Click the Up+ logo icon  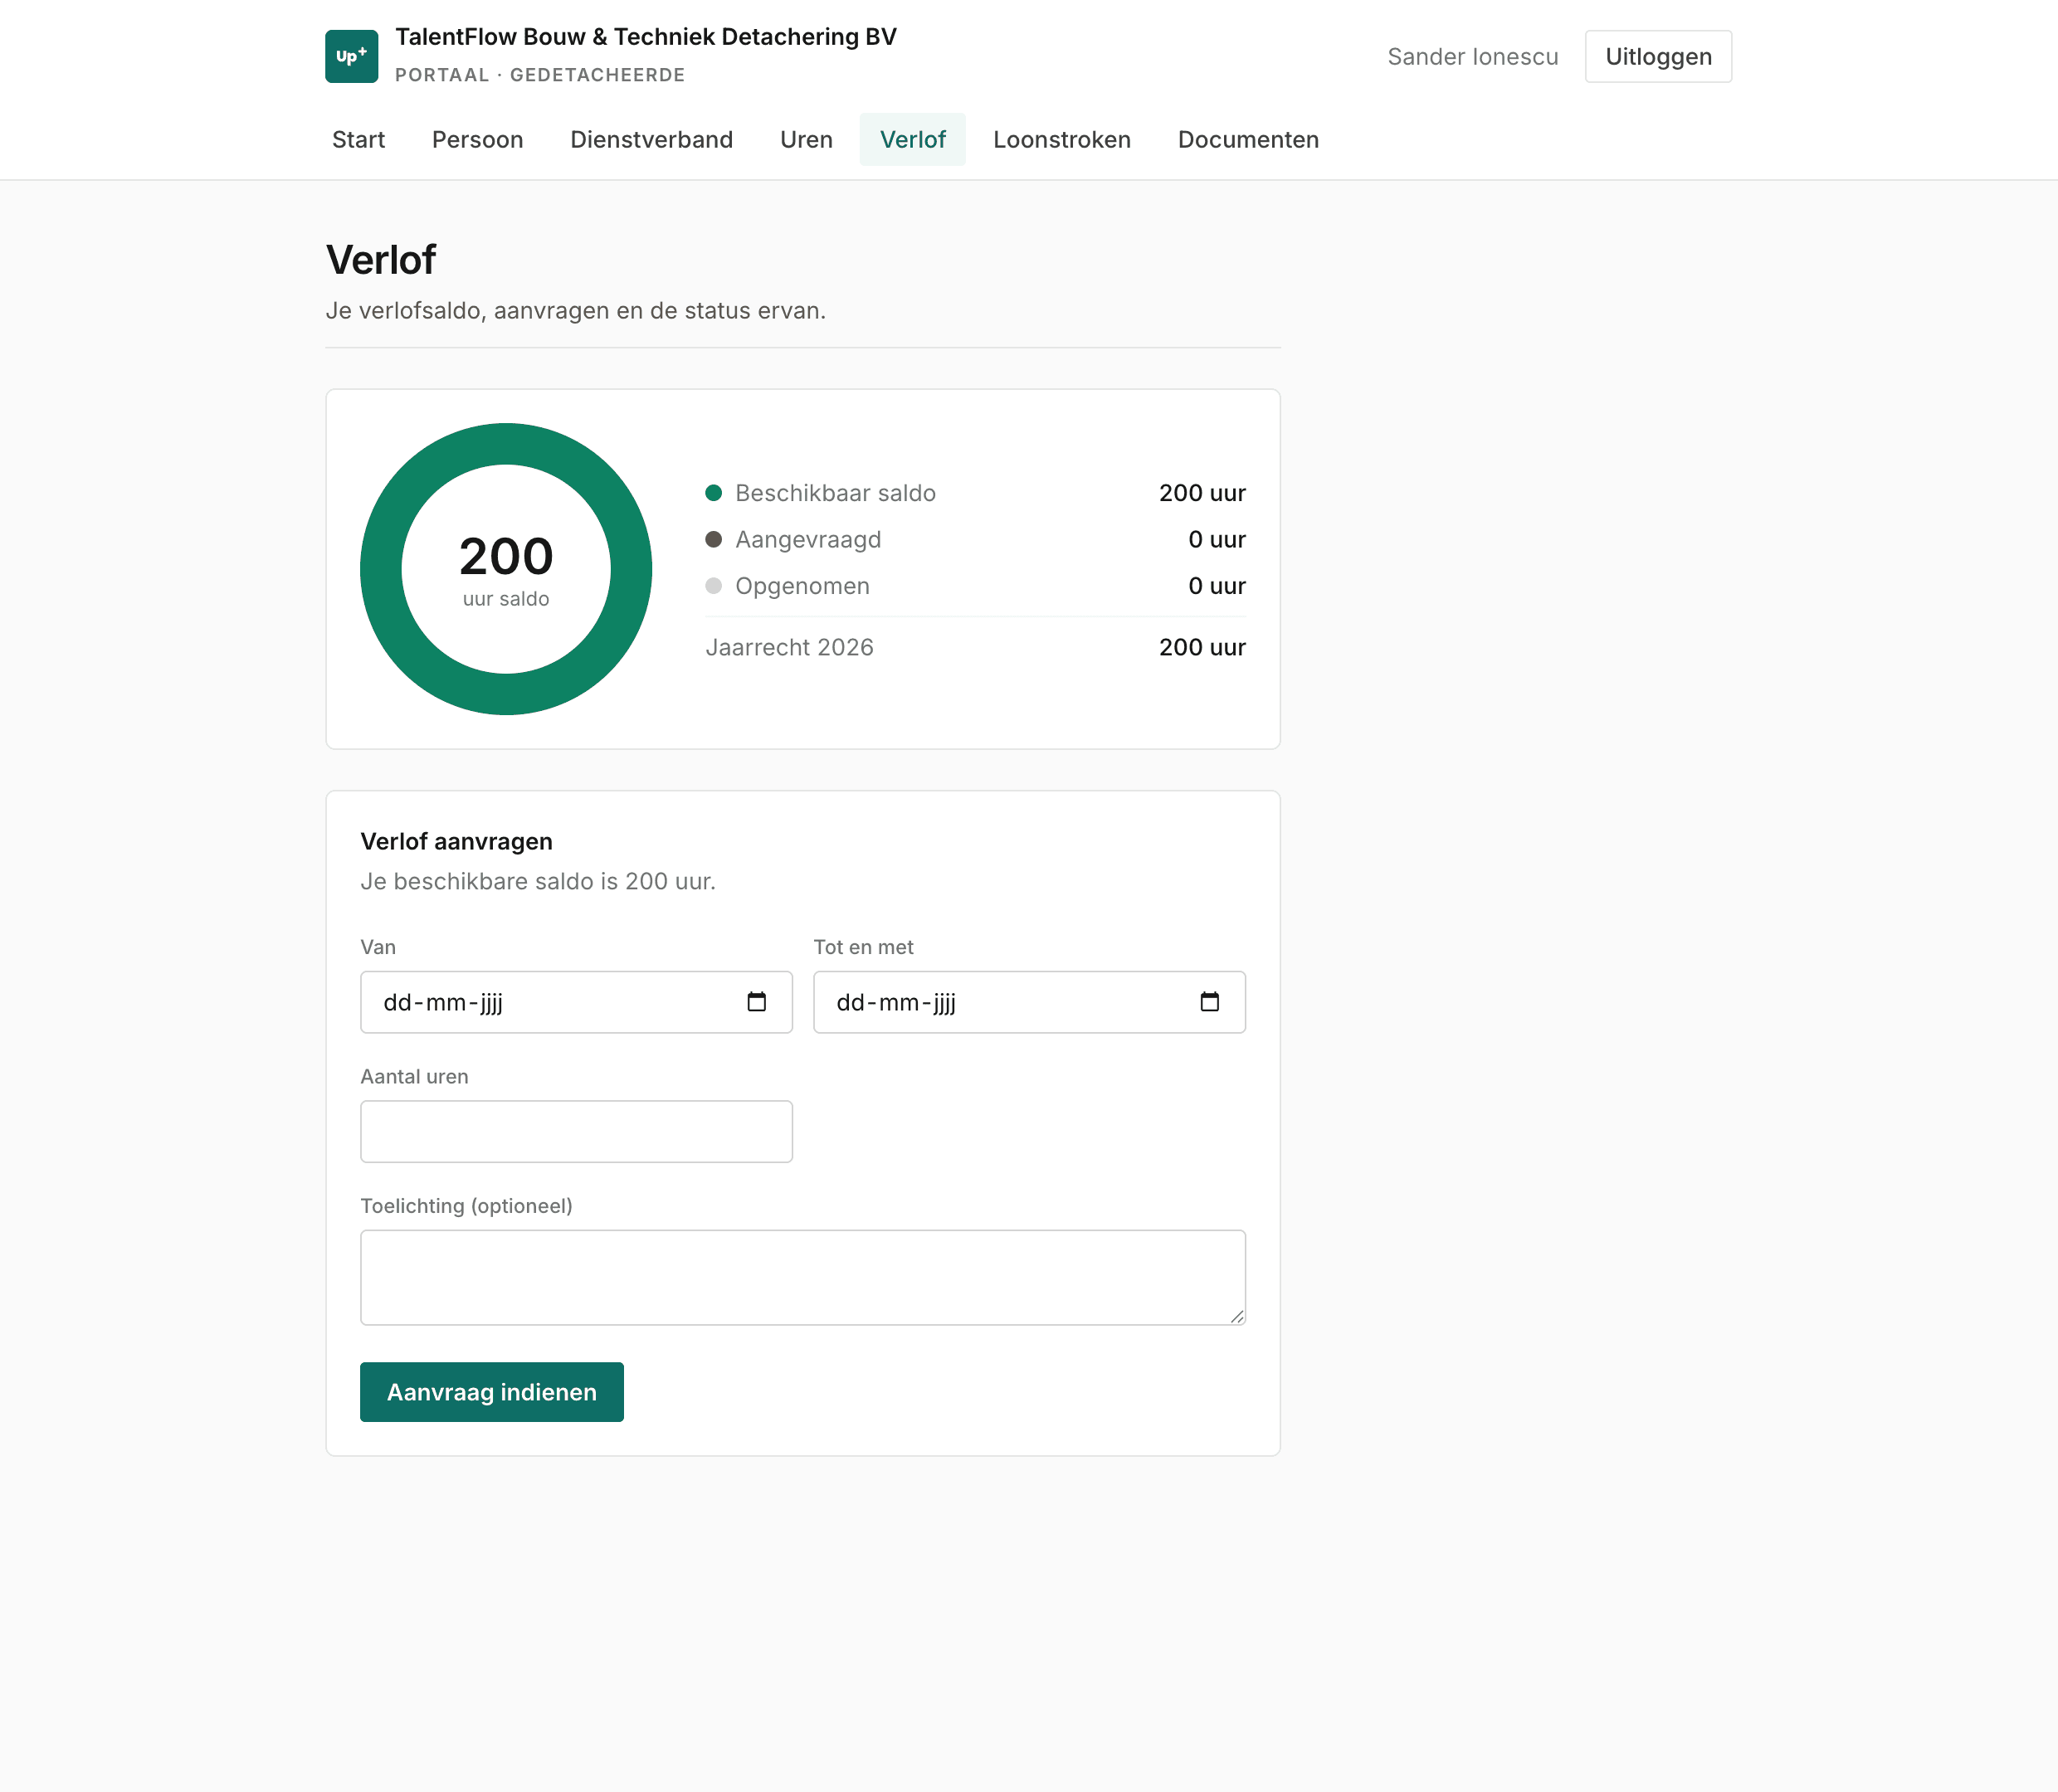point(351,56)
